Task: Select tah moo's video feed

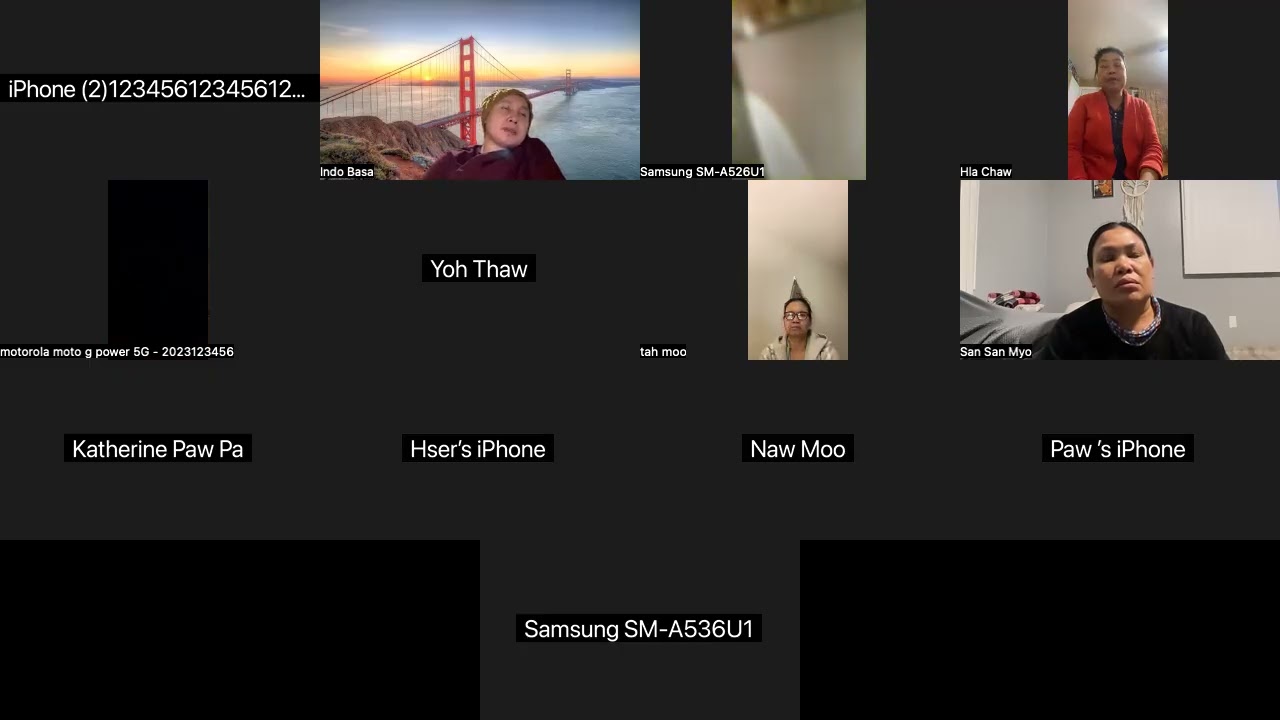Action: click(x=798, y=270)
